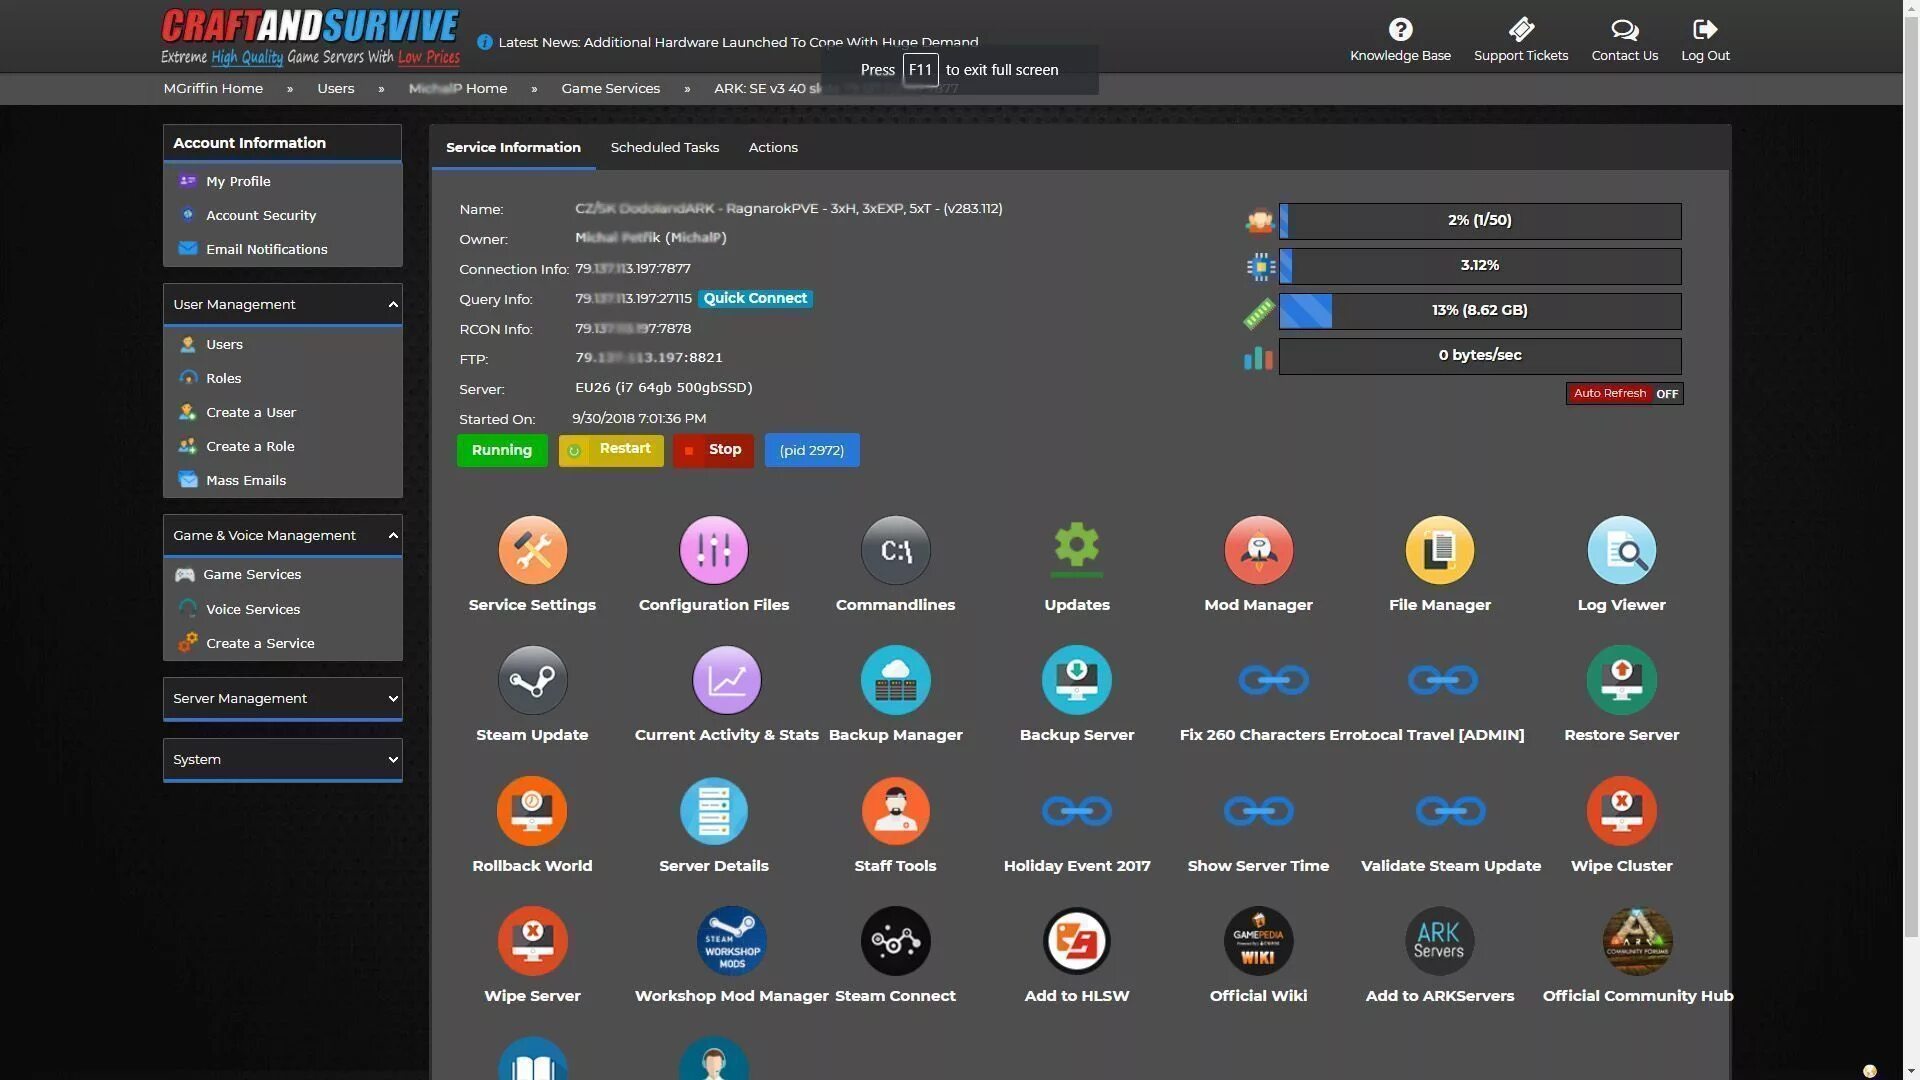The image size is (1920, 1080).
Task: Switch to Scheduled Tasks tab
Action: click(x=664, y=148)
